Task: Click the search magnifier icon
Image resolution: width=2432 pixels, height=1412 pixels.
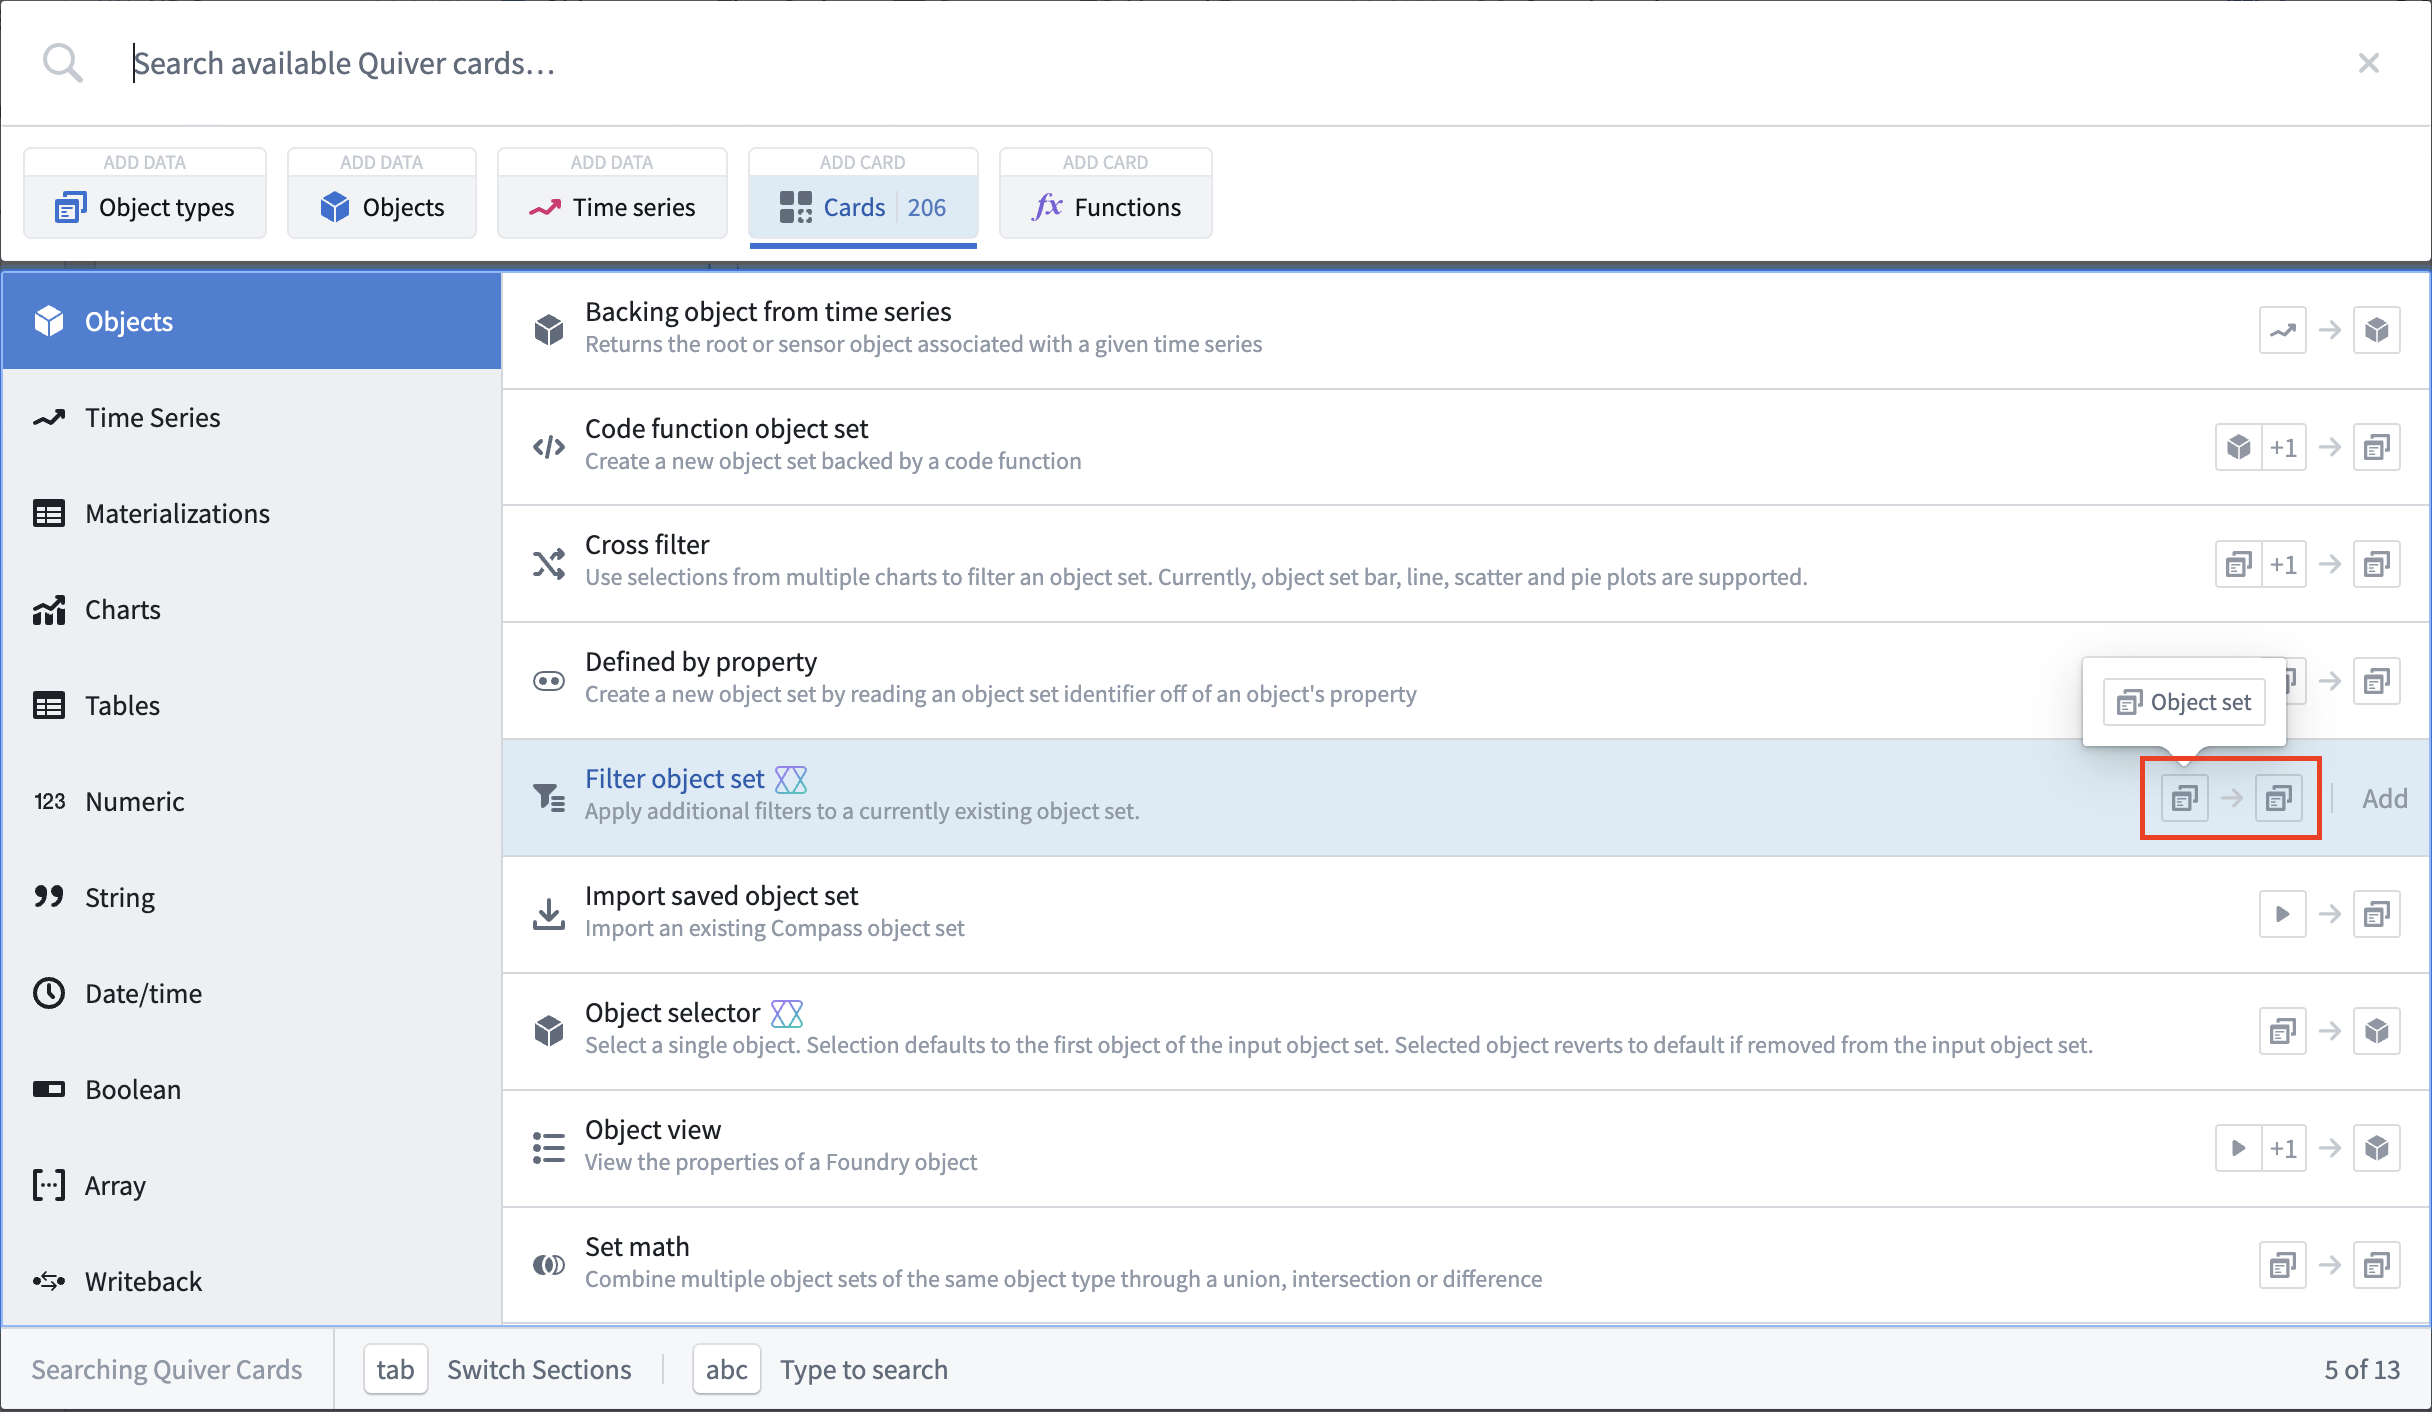Action: (x=63, y=63)
